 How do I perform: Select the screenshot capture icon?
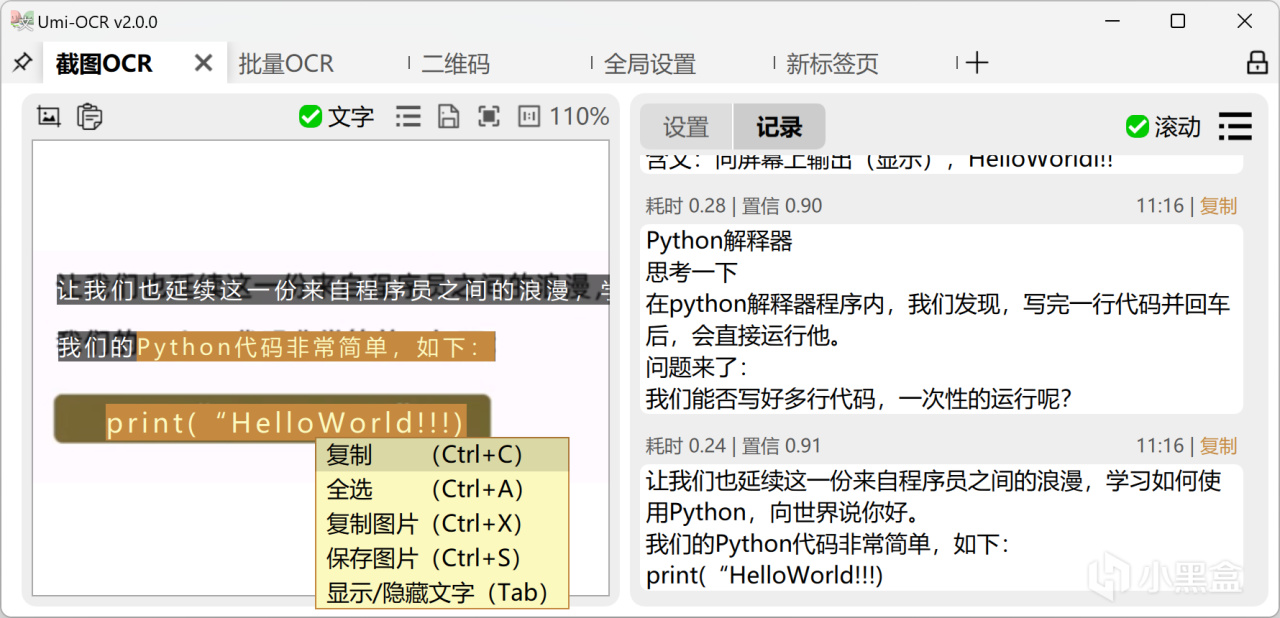click(x=48, y=116)
